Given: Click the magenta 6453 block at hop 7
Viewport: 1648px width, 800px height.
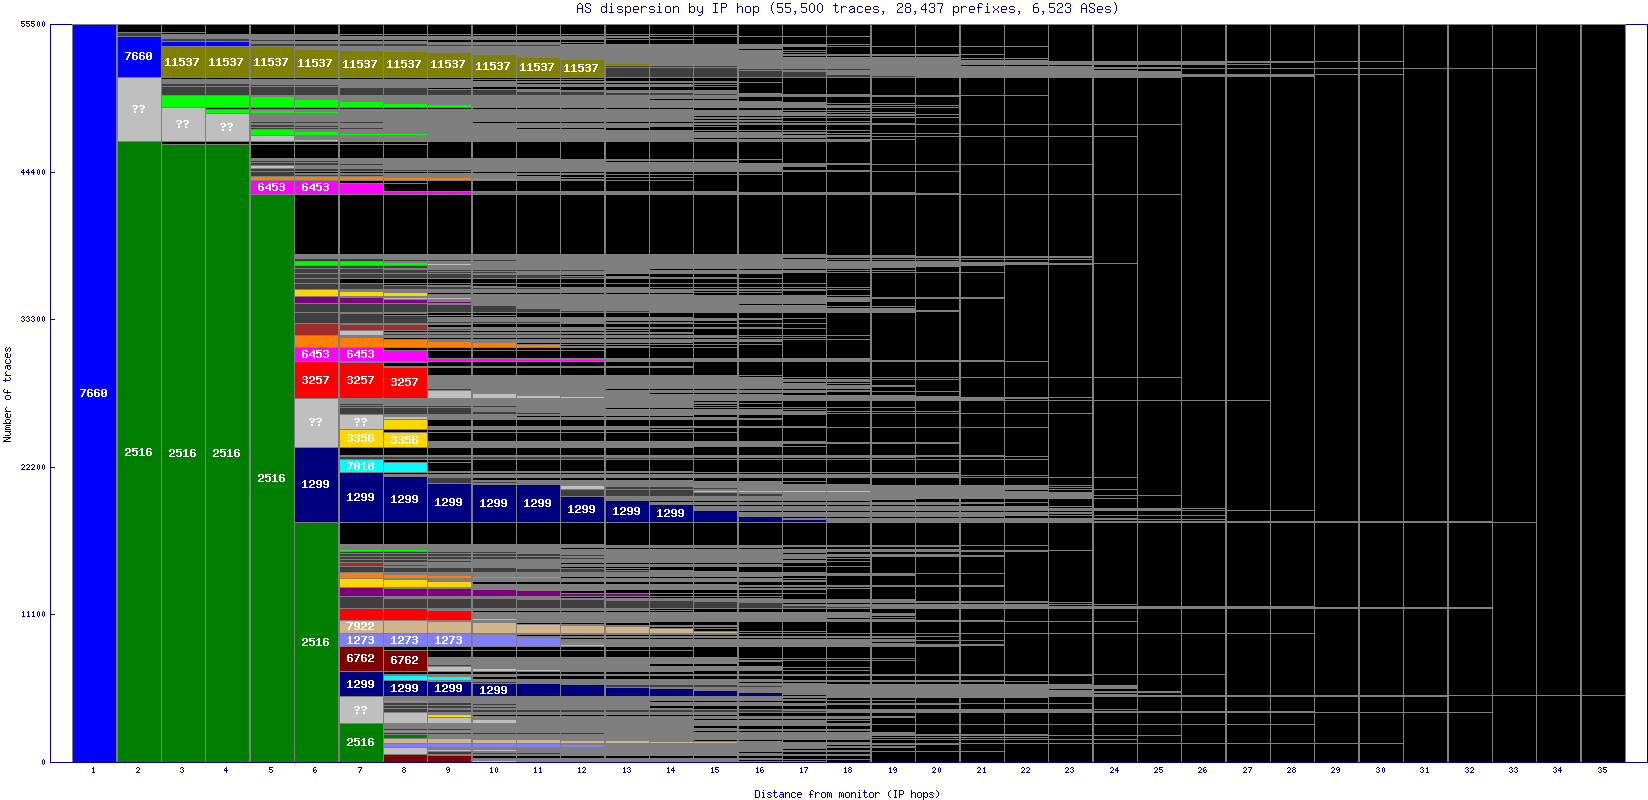Looking at the screenshot, I should coord(361,354).
